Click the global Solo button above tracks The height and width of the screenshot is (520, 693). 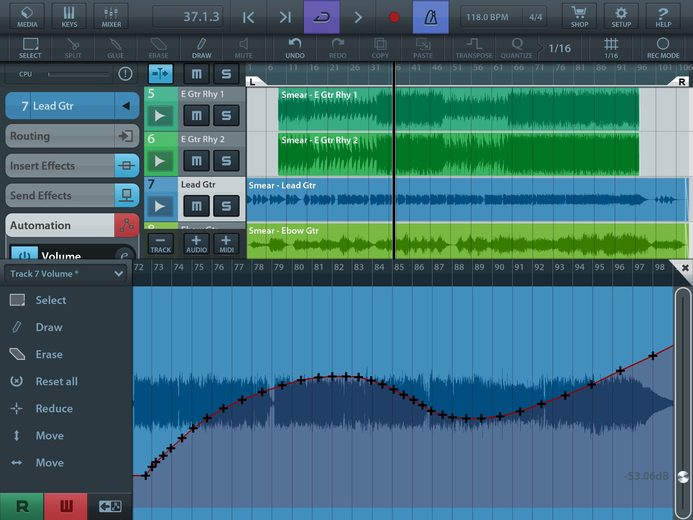226,74
